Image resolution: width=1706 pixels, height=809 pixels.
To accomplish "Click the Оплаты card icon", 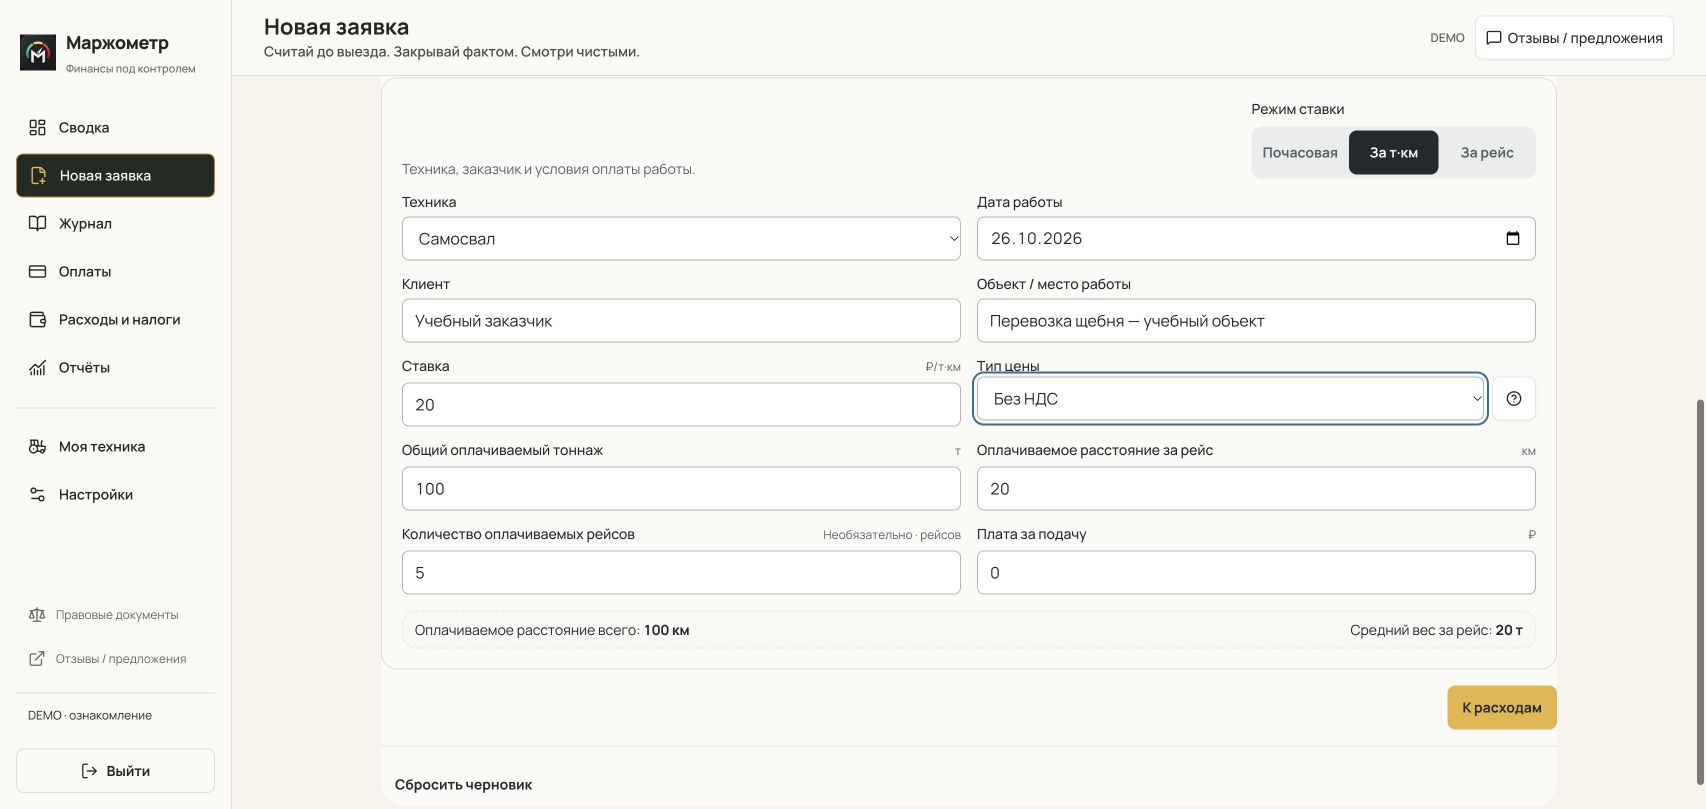I will [37, 271].
